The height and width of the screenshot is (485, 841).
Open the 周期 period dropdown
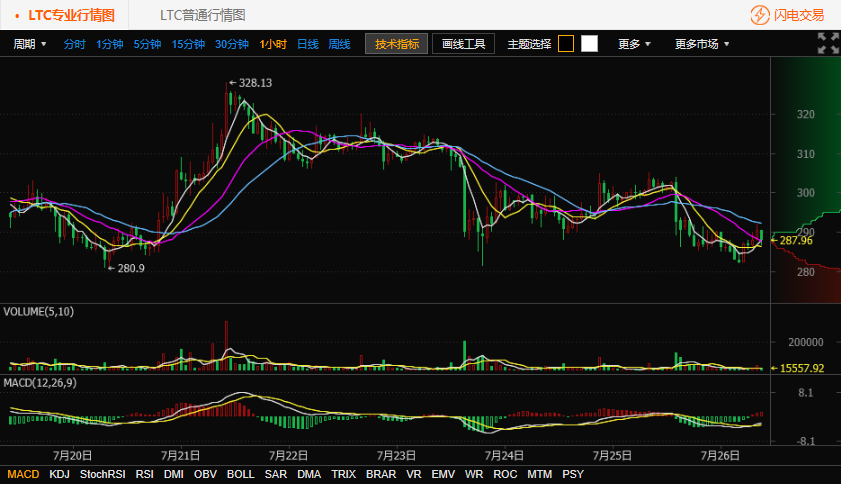coord(30,44)
